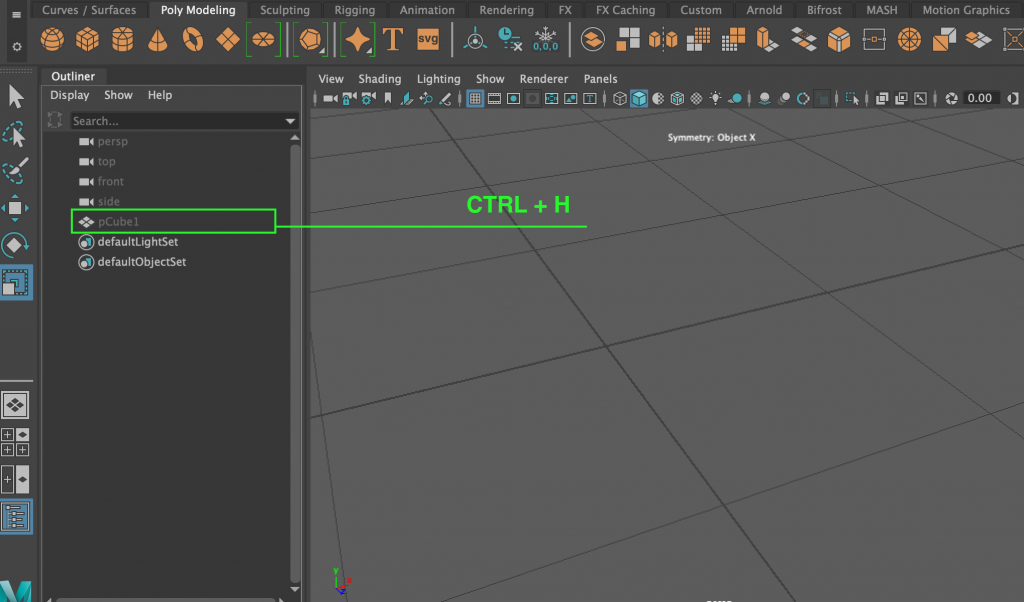Create a polygon cube from the shelf

coord(87,40)
